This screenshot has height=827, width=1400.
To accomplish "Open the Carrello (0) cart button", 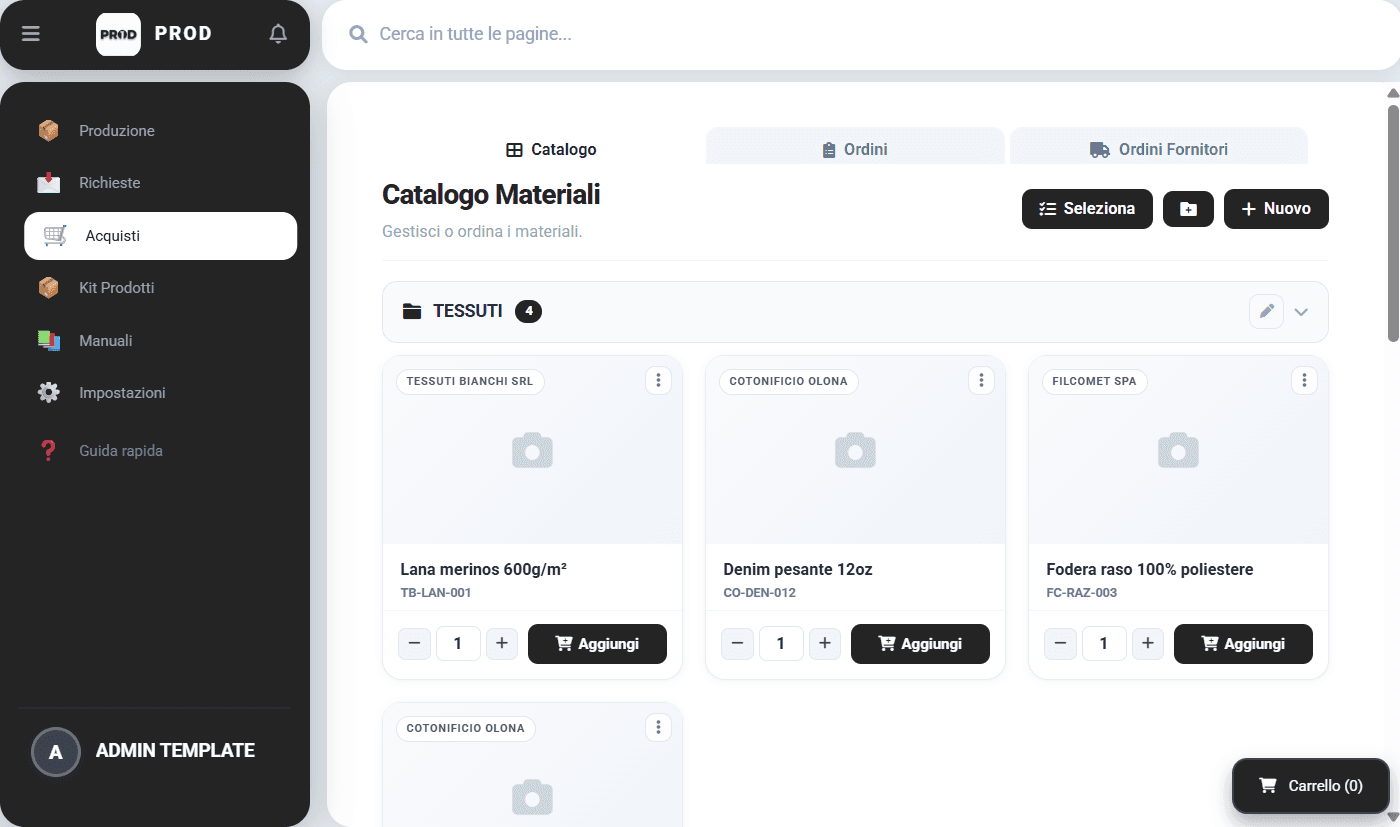I will [x=1311, y=786].
